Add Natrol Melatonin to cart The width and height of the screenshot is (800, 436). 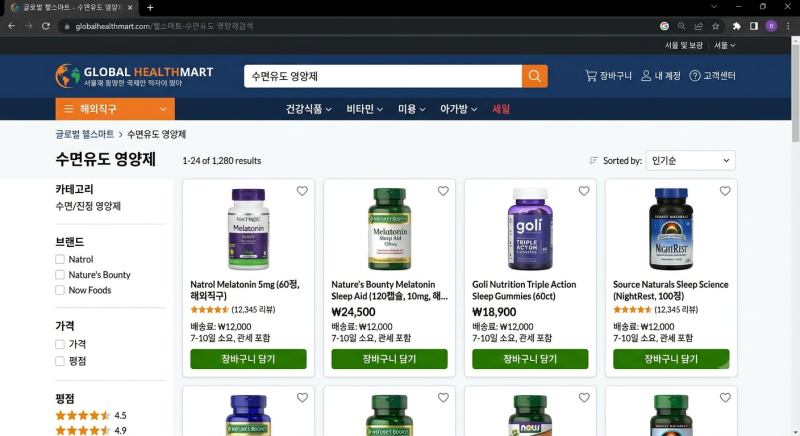pyautogui.click(x=248, y=359)
